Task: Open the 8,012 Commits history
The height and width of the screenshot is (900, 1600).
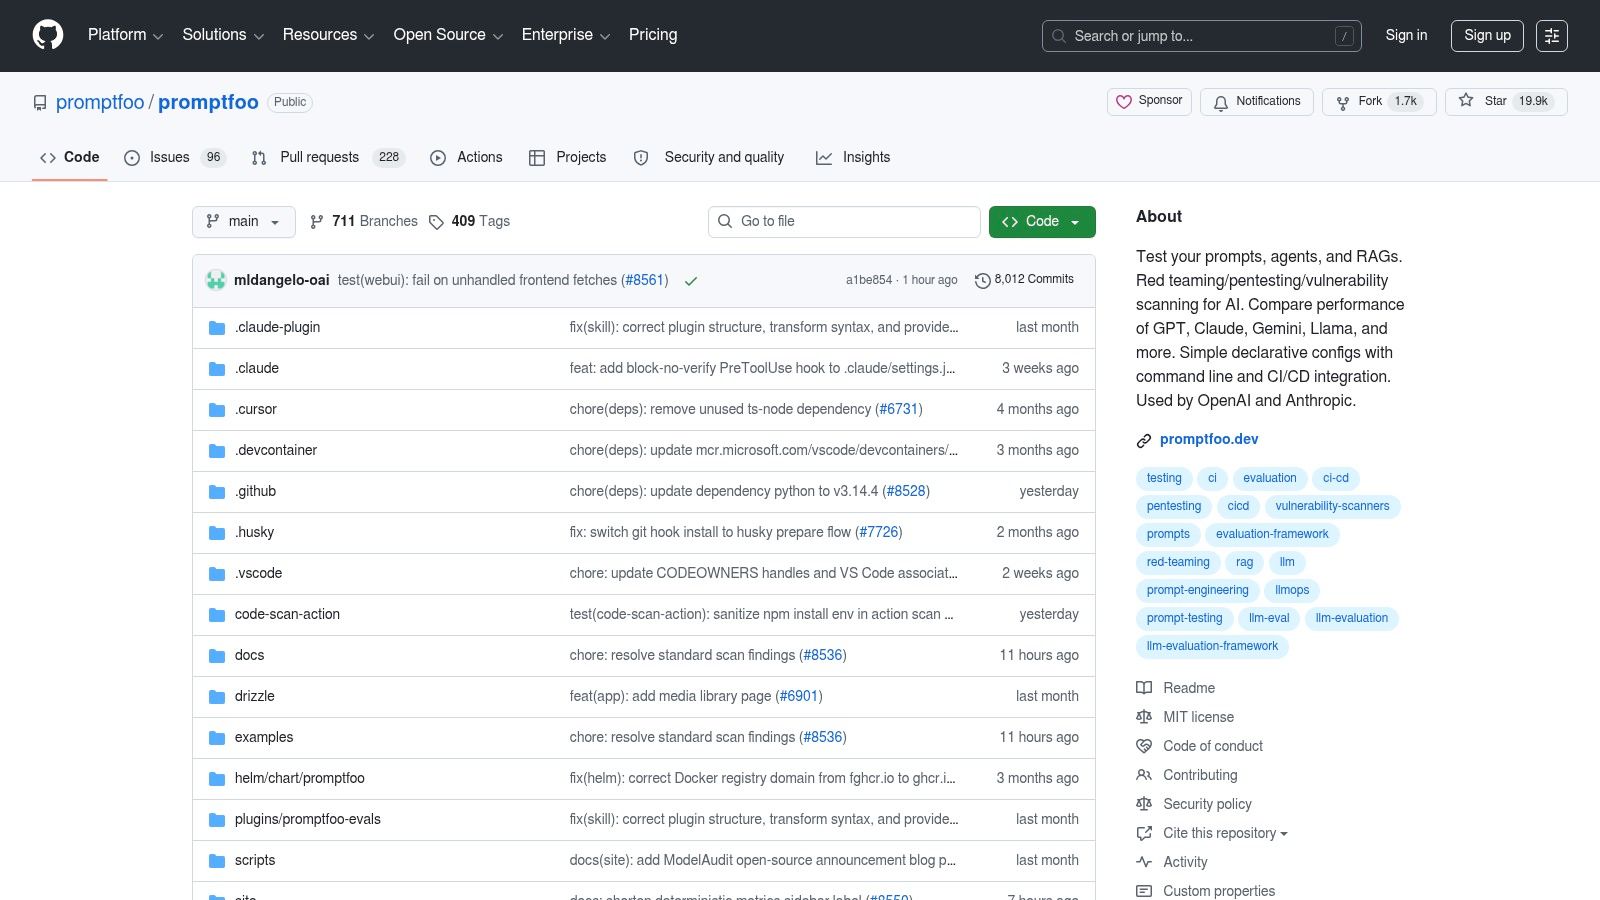Action: [1024, 280]
